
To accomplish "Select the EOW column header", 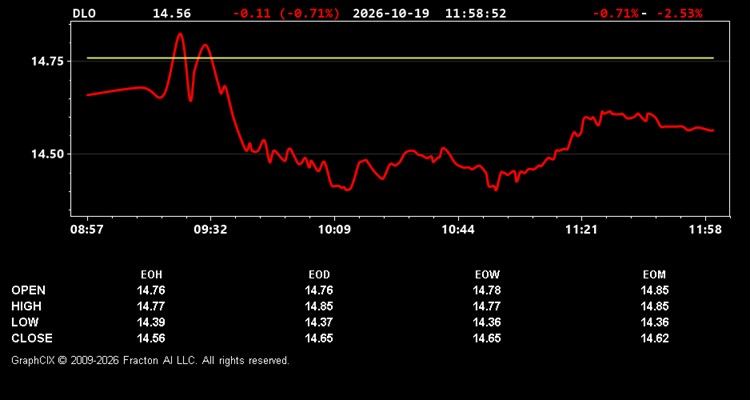I will (x=487, y=275).
